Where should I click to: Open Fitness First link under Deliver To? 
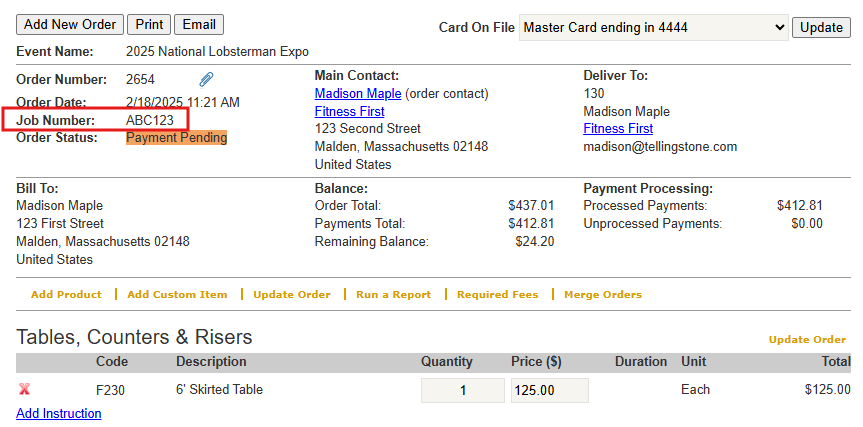point(618,129)
